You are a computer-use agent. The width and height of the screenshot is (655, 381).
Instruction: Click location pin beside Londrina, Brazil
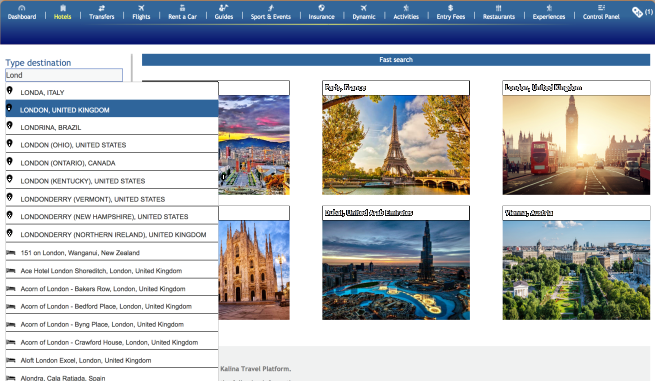pyautogui.click(x=10, y=125)
